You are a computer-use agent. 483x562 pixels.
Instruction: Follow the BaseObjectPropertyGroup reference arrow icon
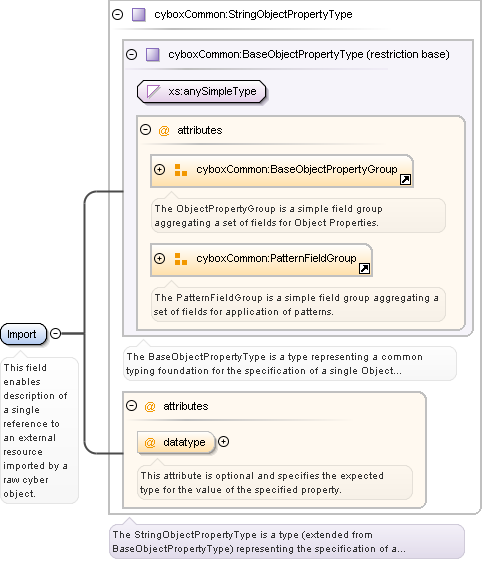point(405,179)
